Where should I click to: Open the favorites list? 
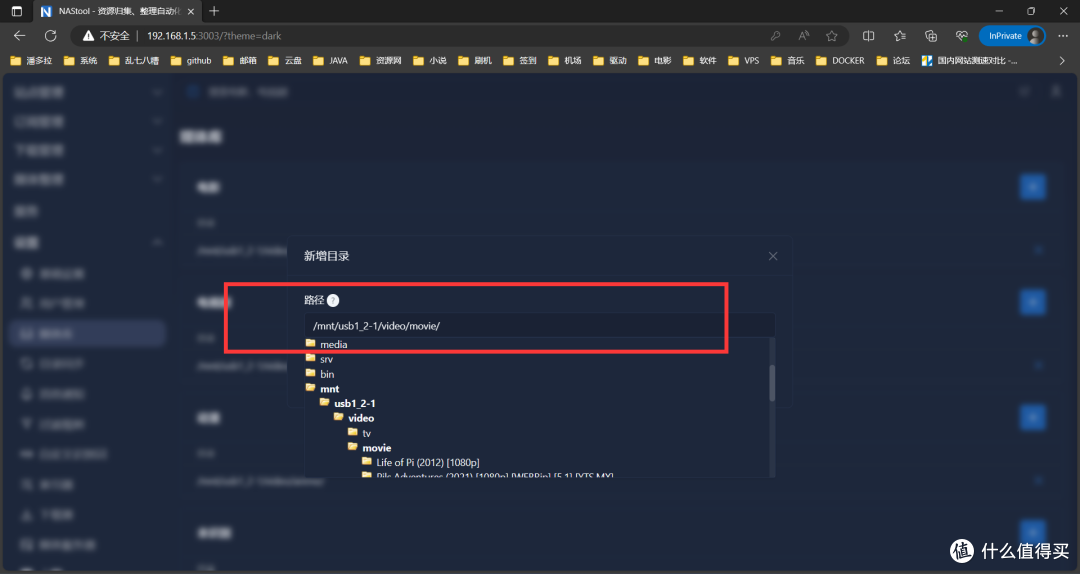(900, 36)
